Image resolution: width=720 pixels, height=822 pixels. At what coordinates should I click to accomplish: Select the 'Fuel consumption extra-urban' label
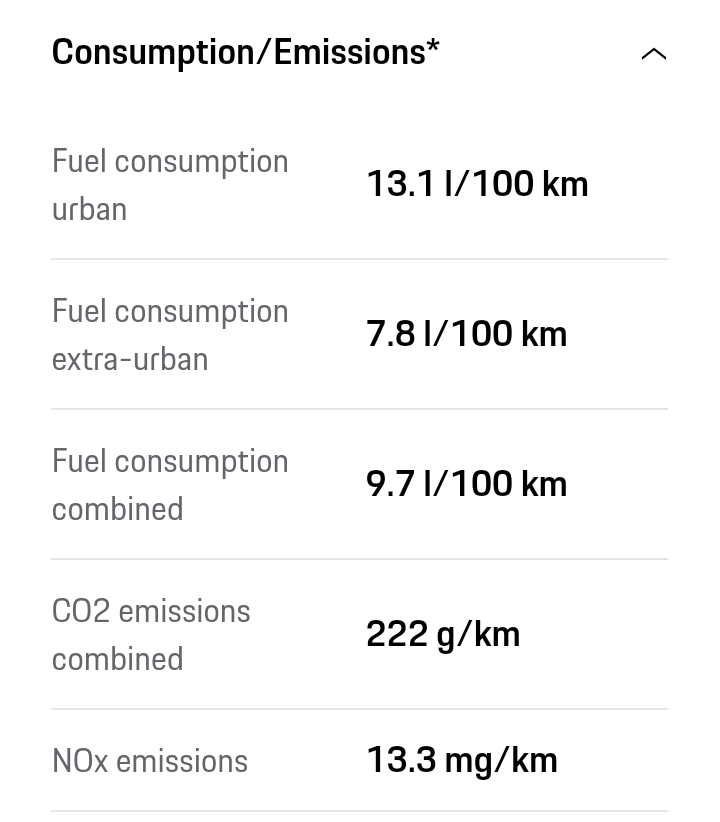click(170, 335)
